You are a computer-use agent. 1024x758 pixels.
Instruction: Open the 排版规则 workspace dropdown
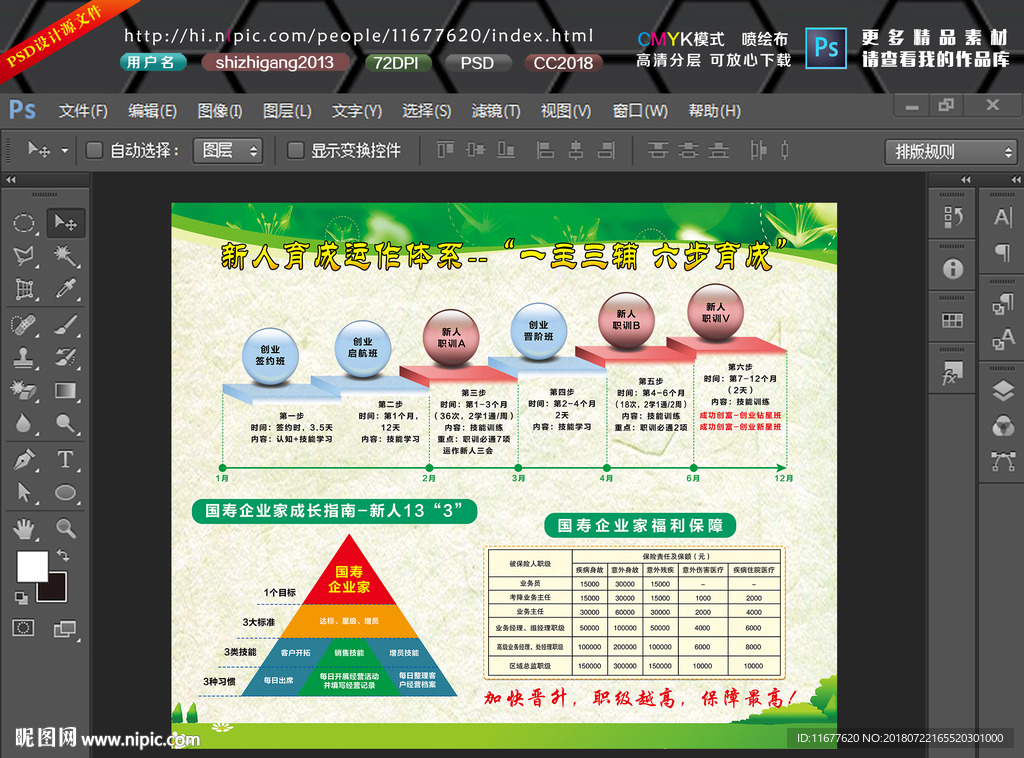(952, 152)
